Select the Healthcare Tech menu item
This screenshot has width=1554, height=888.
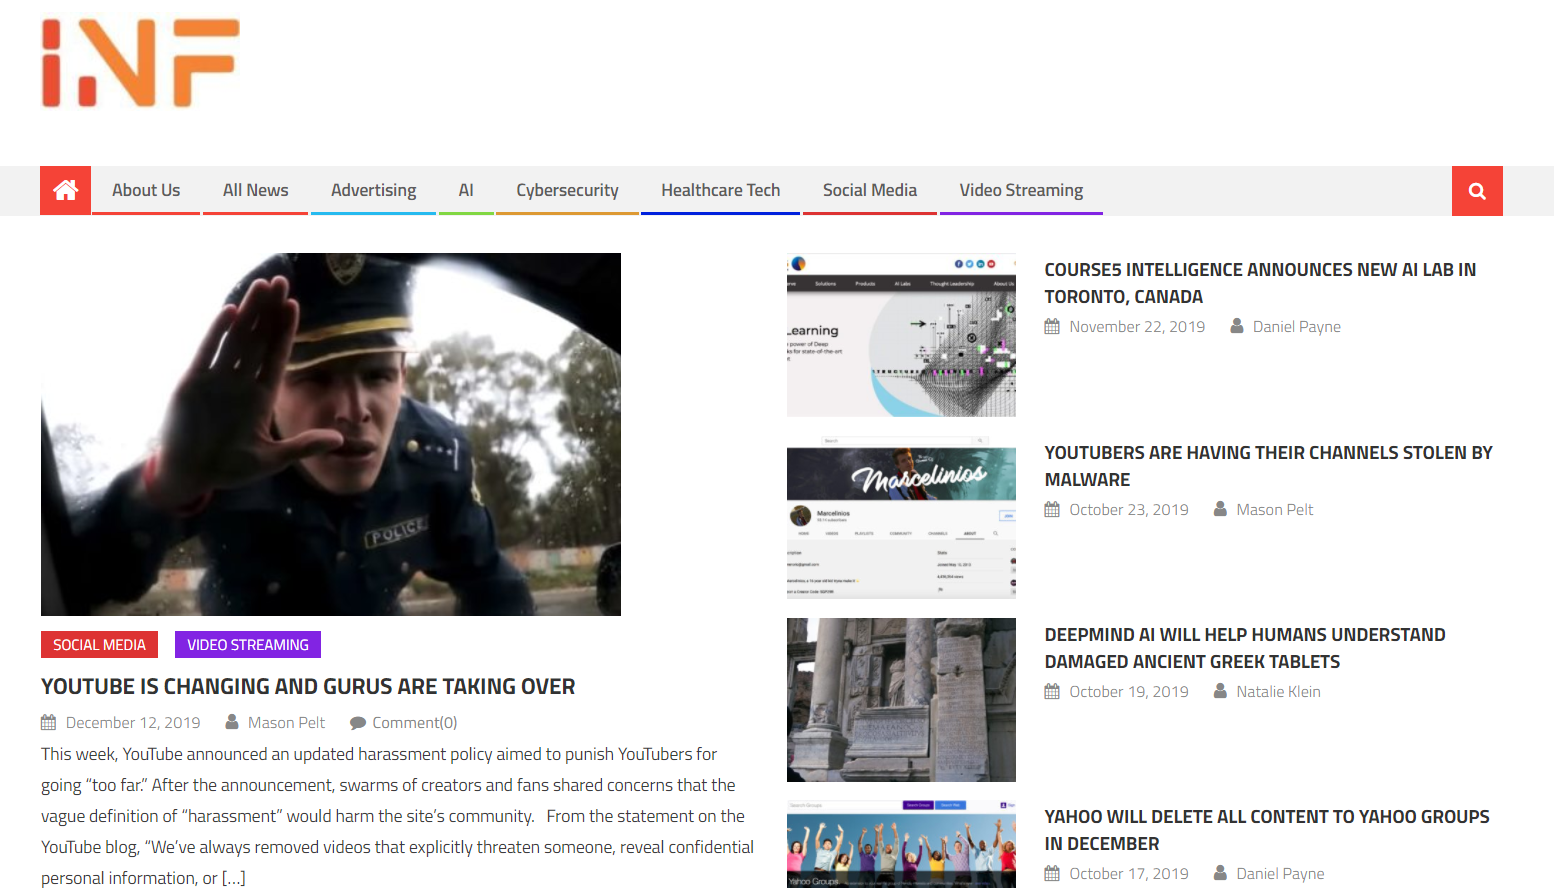coord(720,190)
